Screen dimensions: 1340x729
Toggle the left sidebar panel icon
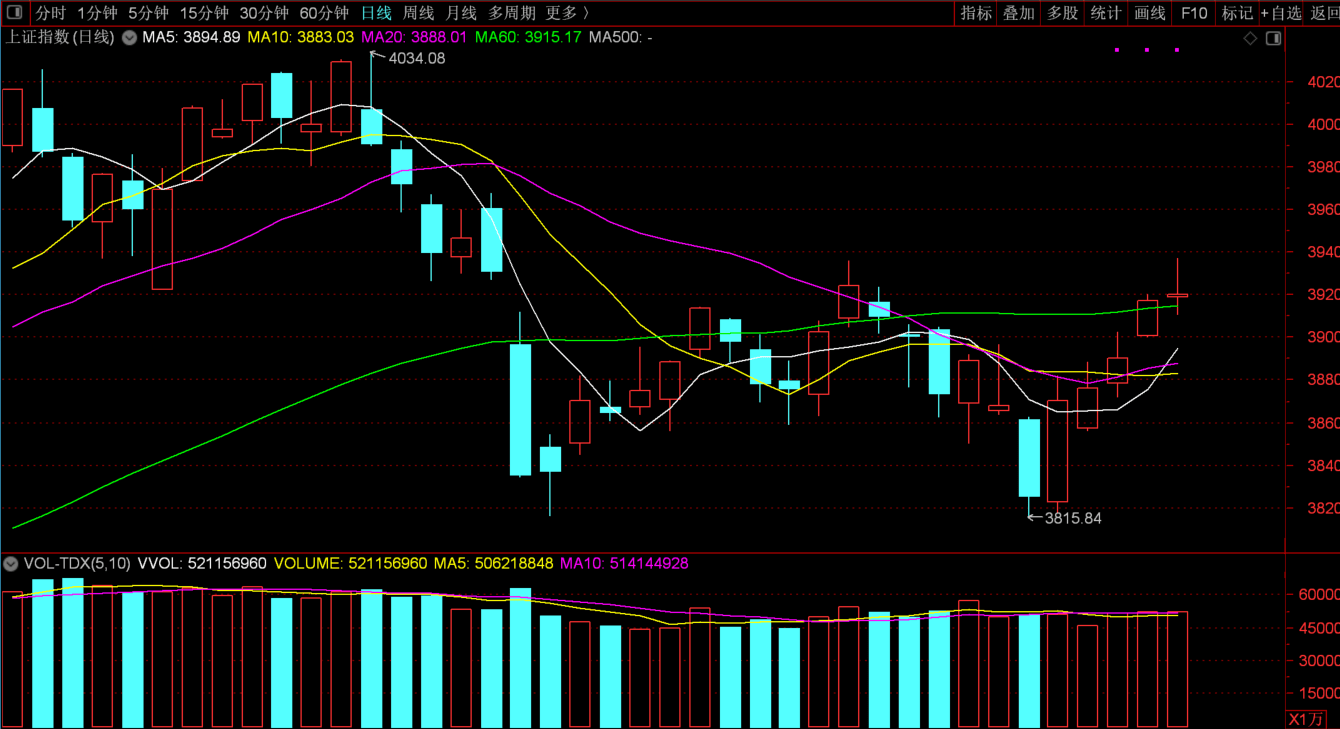14,13
